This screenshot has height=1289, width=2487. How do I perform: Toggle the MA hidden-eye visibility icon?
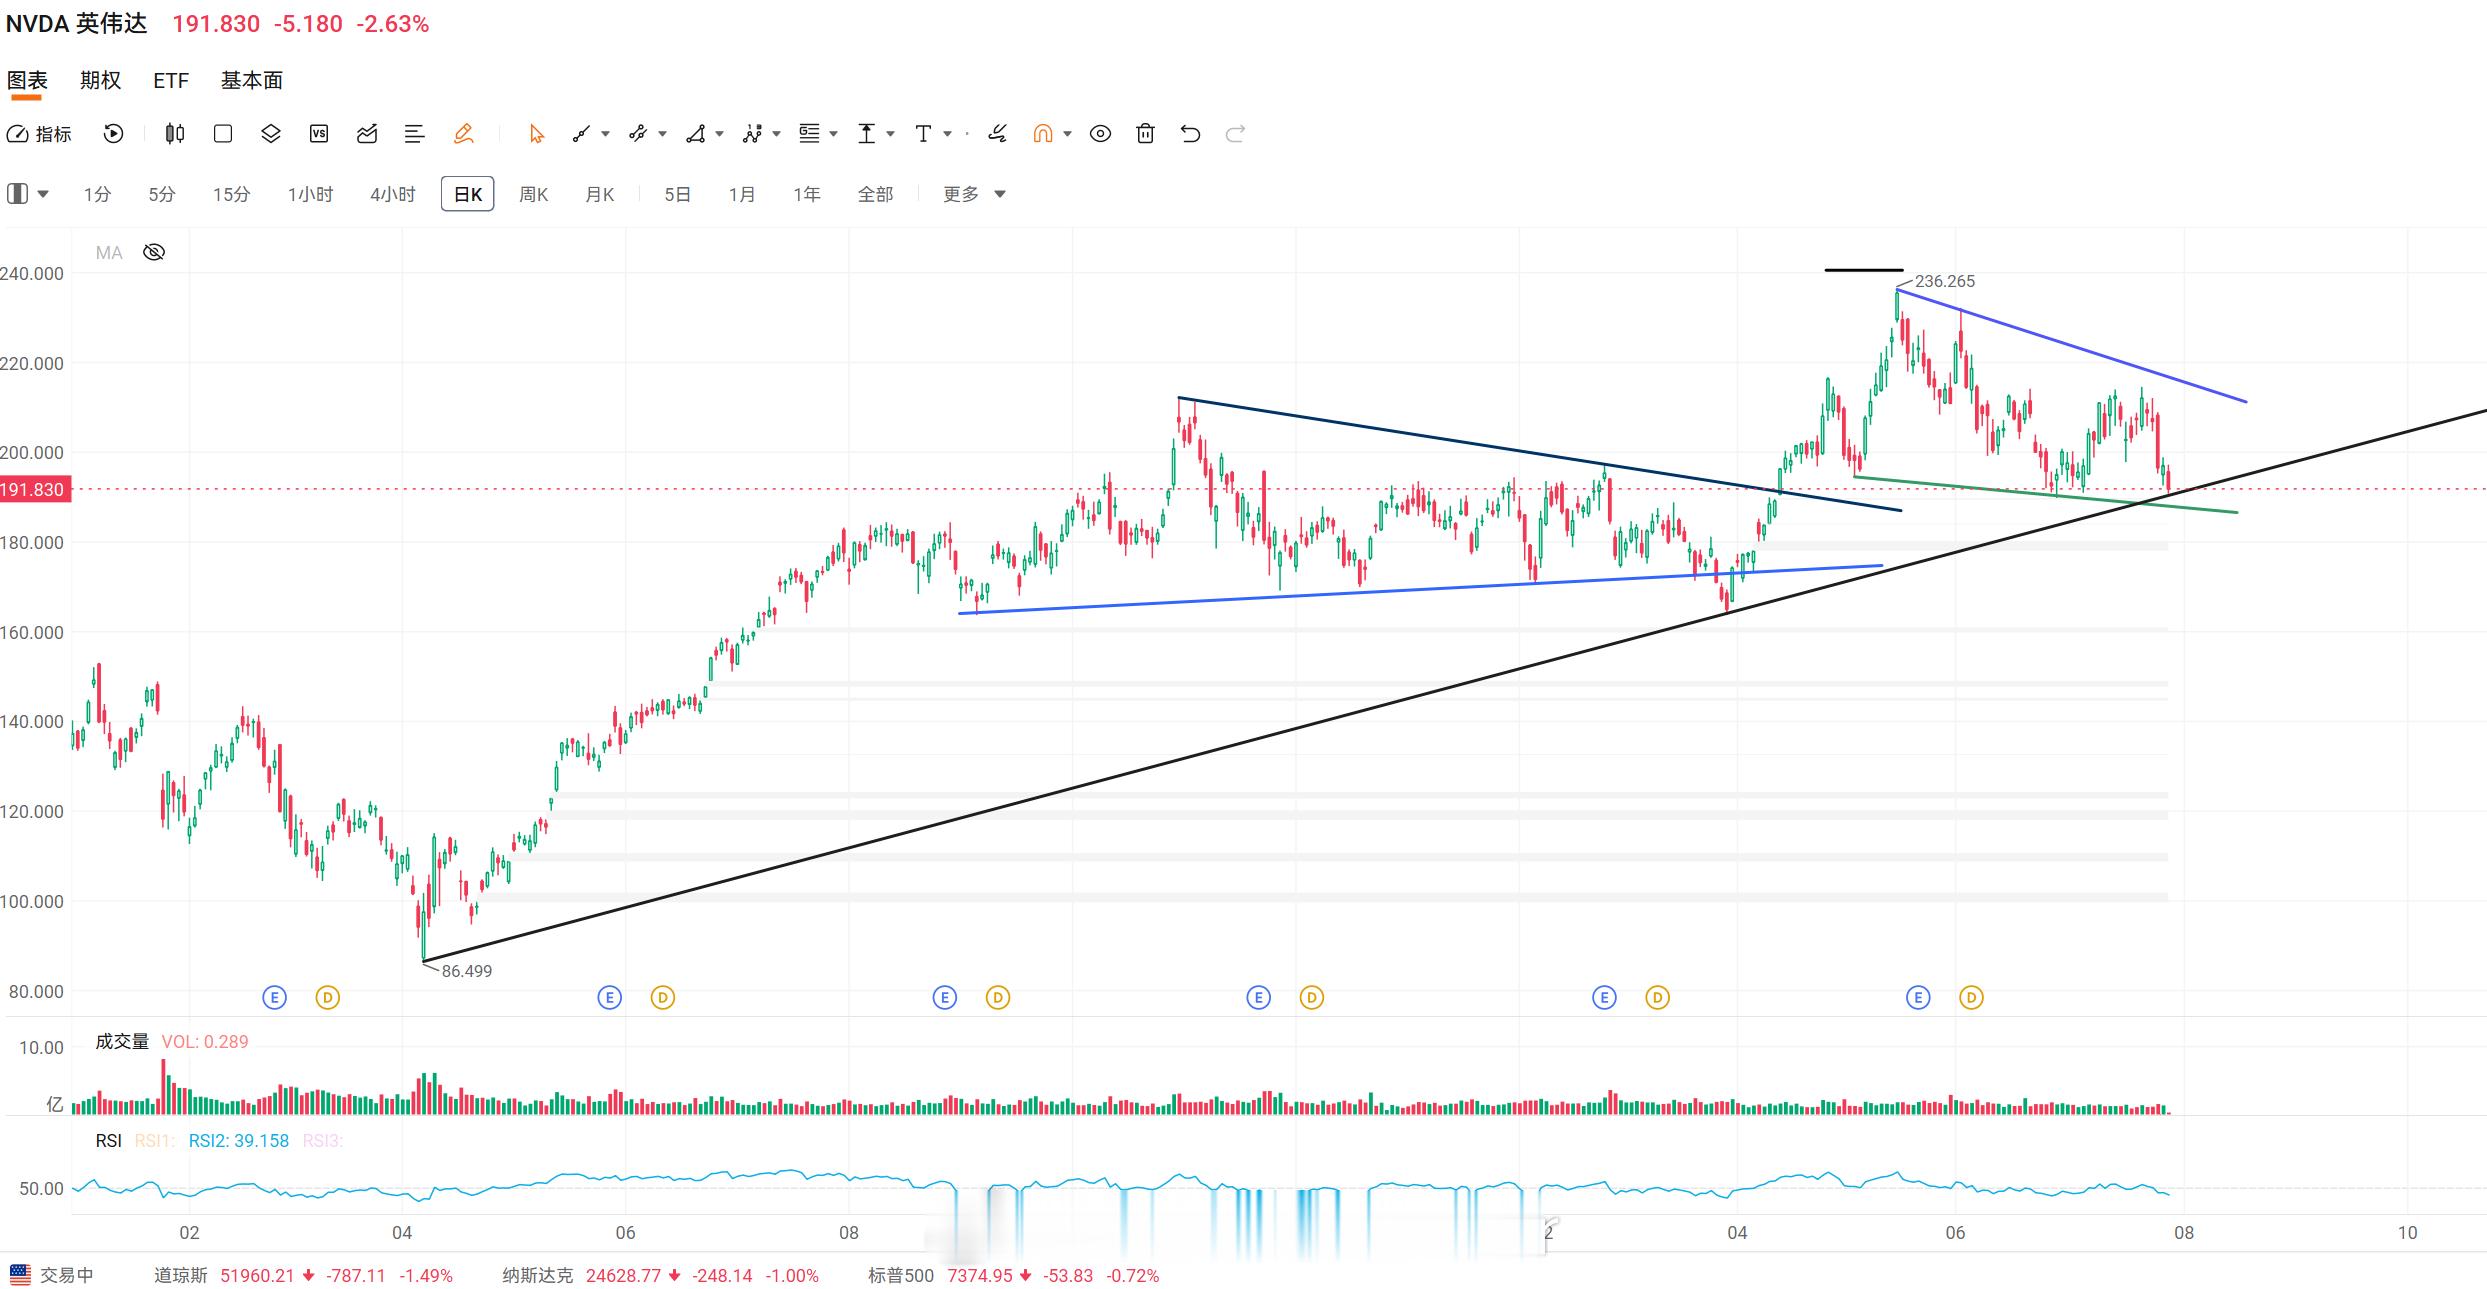tap(154, 252)
